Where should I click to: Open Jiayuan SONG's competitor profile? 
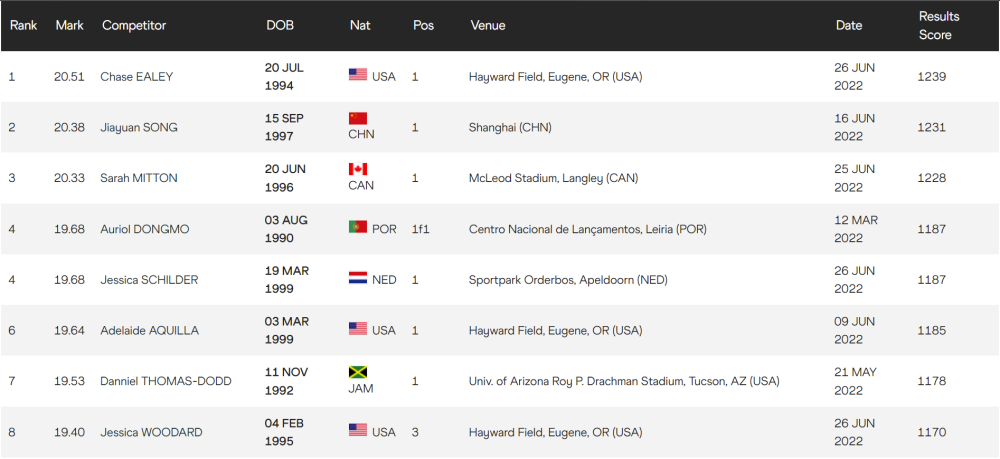coord(140,128)
